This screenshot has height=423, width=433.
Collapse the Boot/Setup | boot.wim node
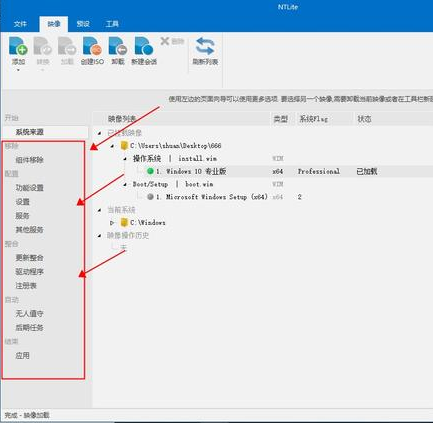point(125,185)
